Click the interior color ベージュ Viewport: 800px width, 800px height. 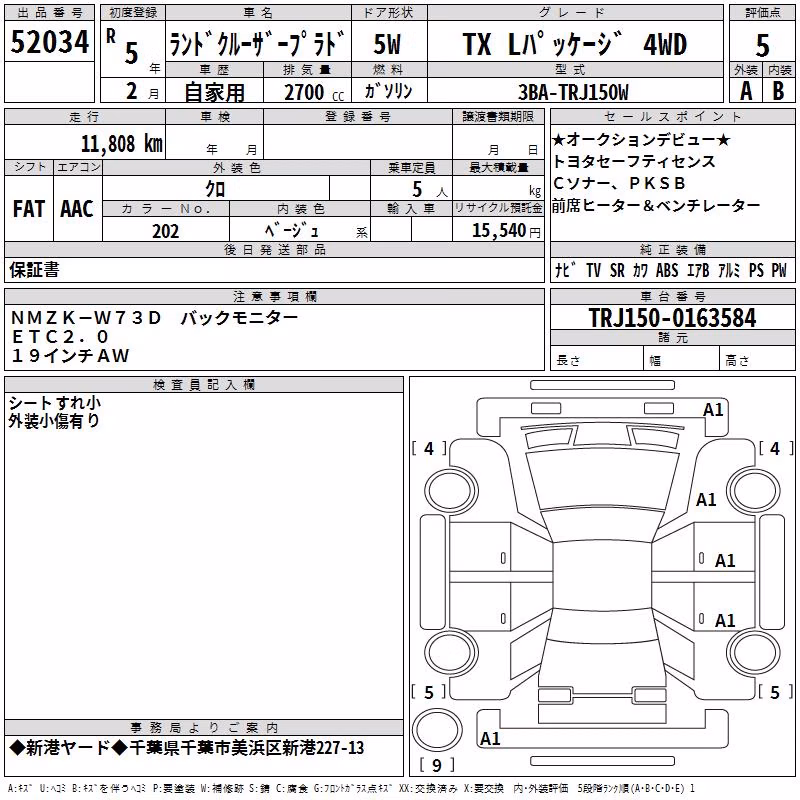(293, 231)
